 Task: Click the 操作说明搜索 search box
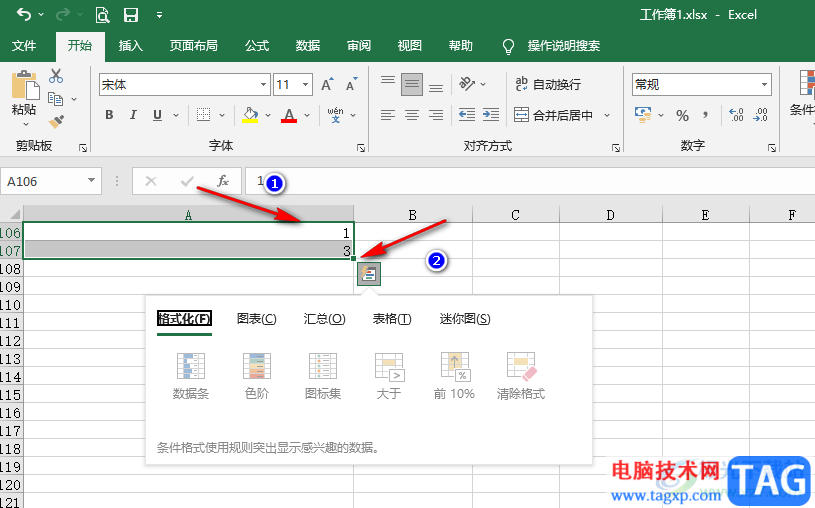[563, 46]
